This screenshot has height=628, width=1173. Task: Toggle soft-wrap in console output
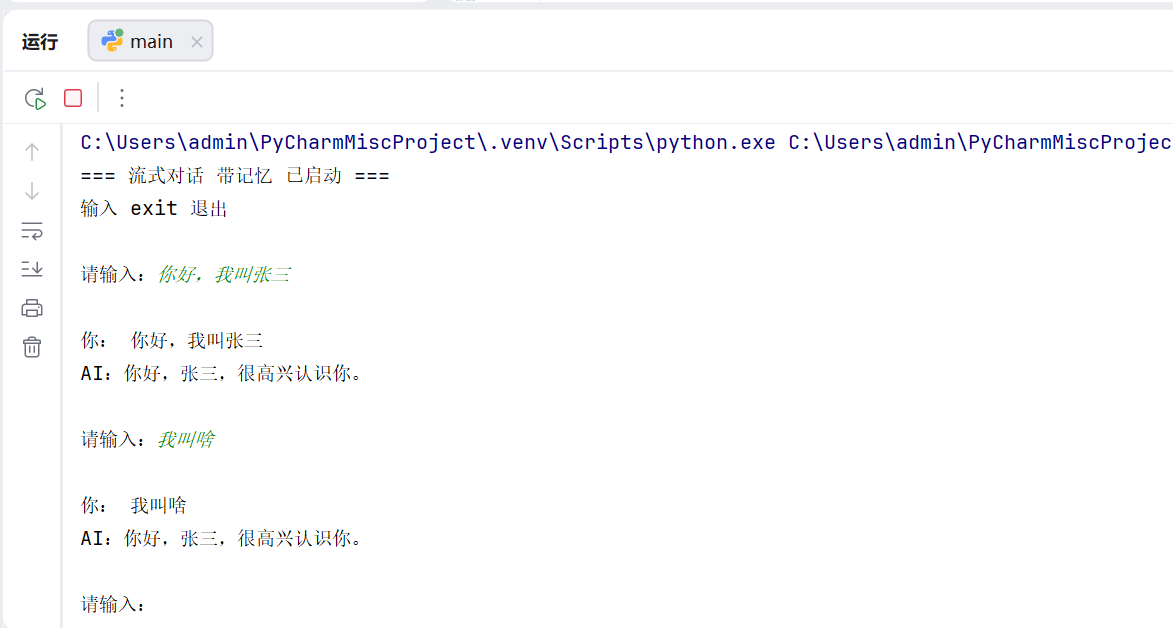click(32, 231)
